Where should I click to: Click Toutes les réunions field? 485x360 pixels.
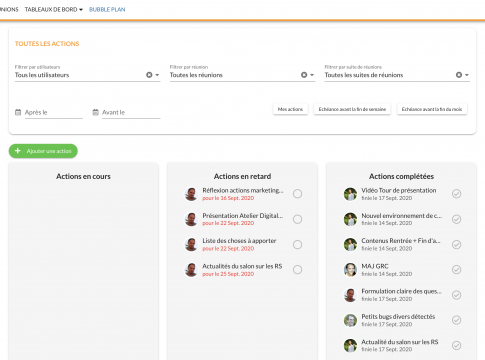coord(242,75)
